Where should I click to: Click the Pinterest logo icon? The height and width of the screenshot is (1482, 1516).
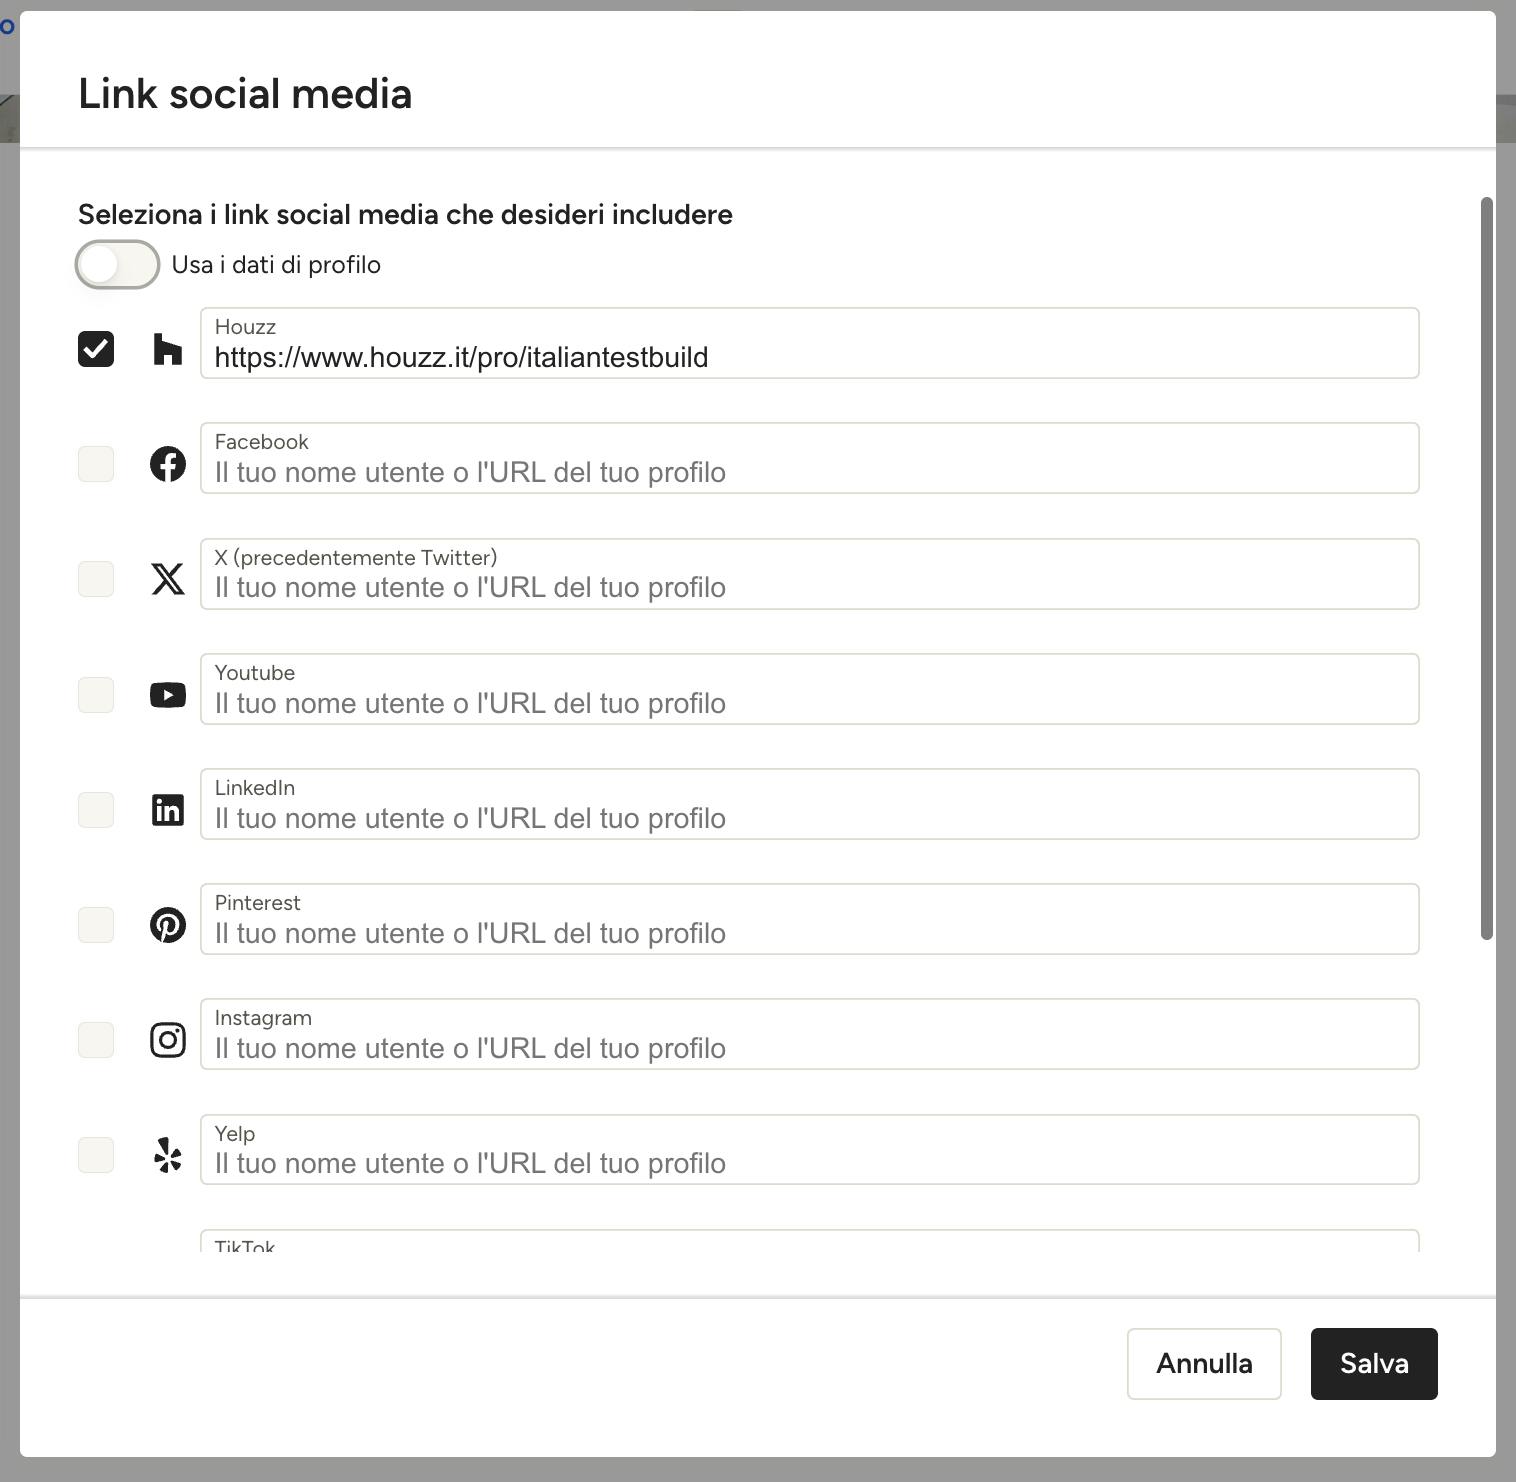(168, 925)
